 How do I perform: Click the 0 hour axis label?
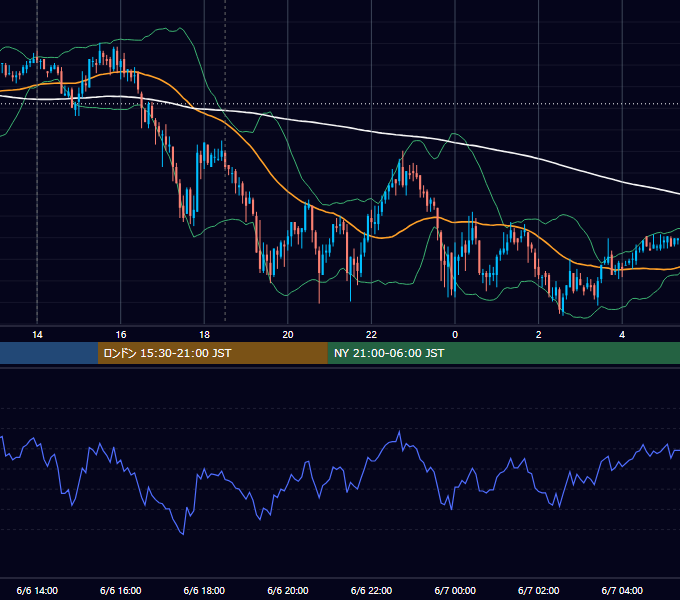tap(455, 335)
